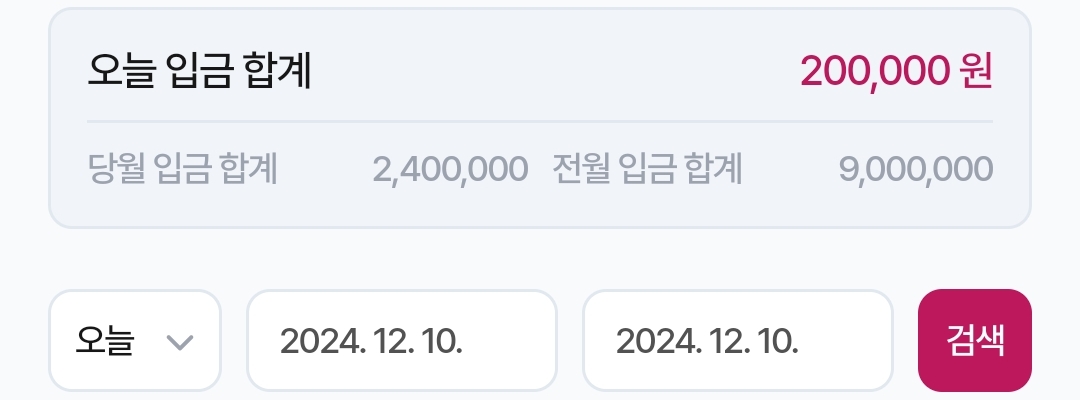1080x400 pixels.
Task: Select the 당월 입금 합계 label
Action: coord(182,170)
